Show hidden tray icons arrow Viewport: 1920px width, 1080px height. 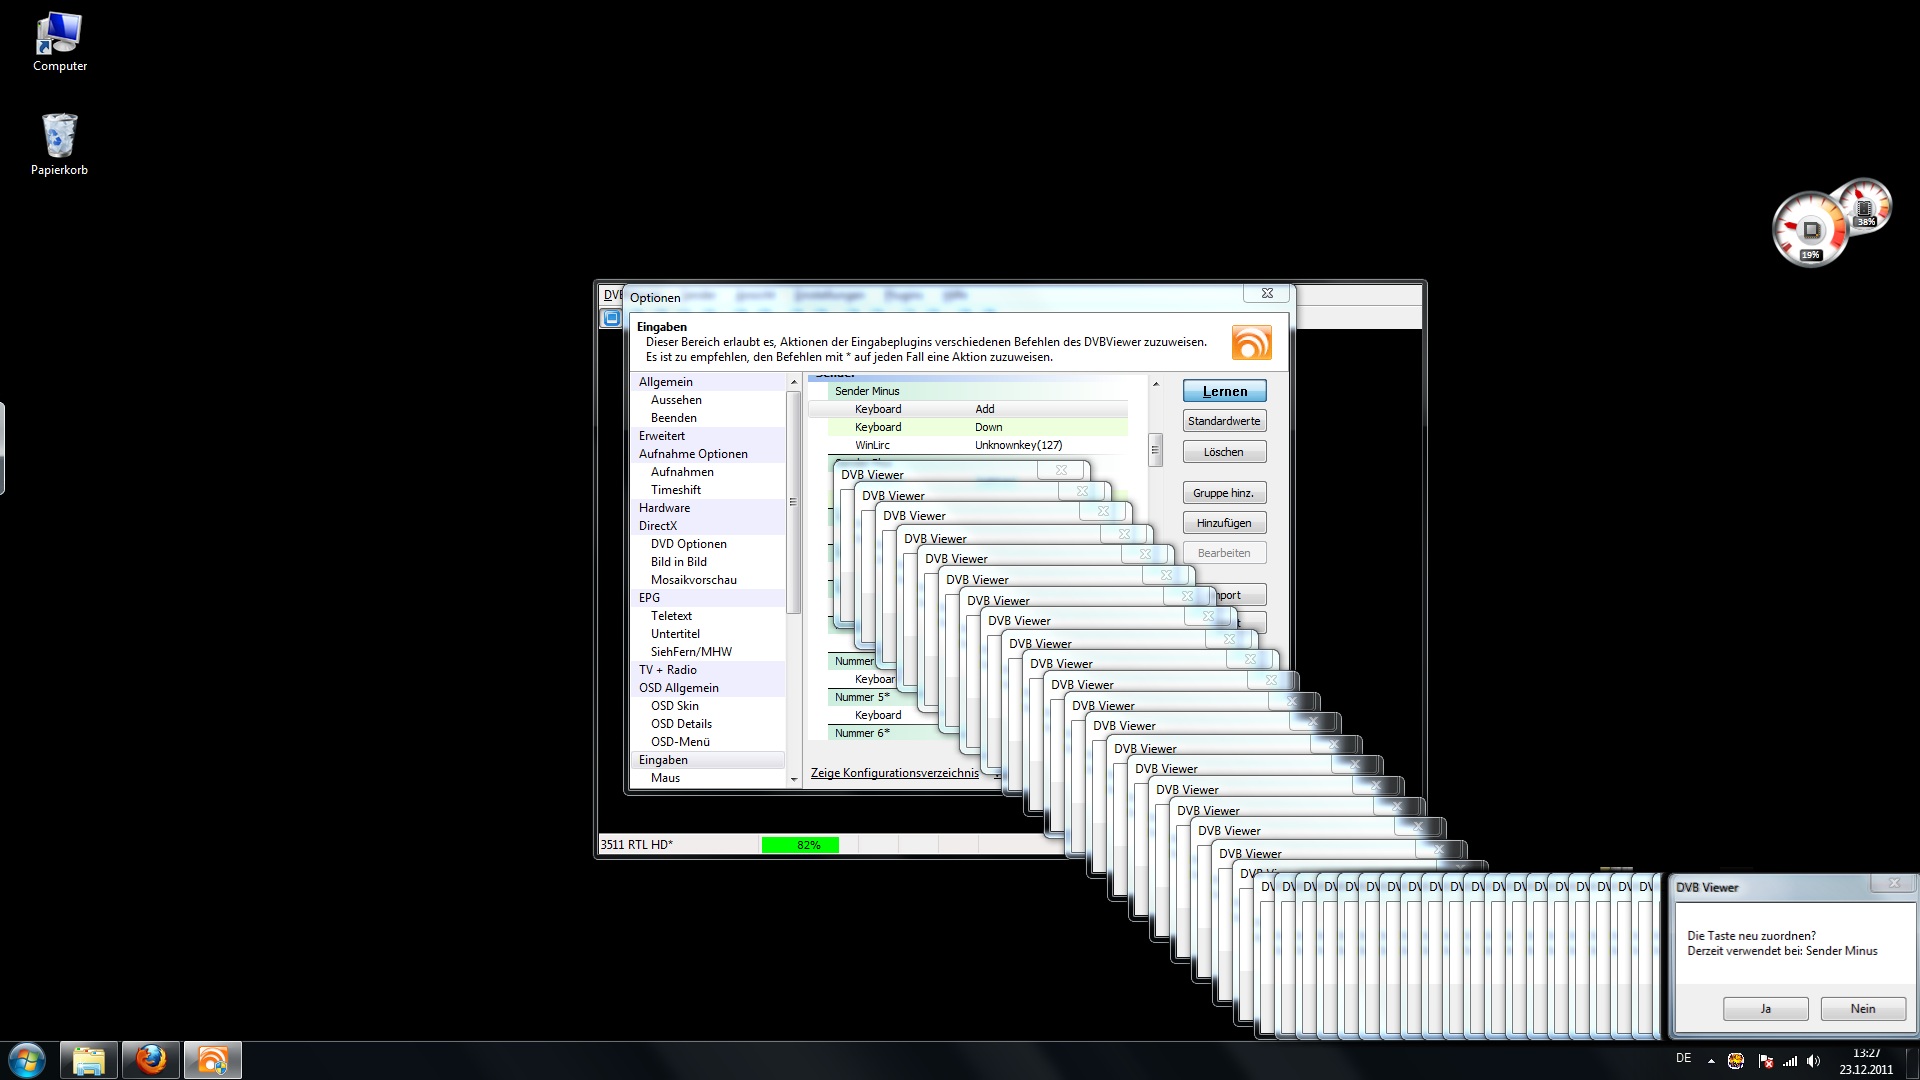(x=1711, y=1061)
